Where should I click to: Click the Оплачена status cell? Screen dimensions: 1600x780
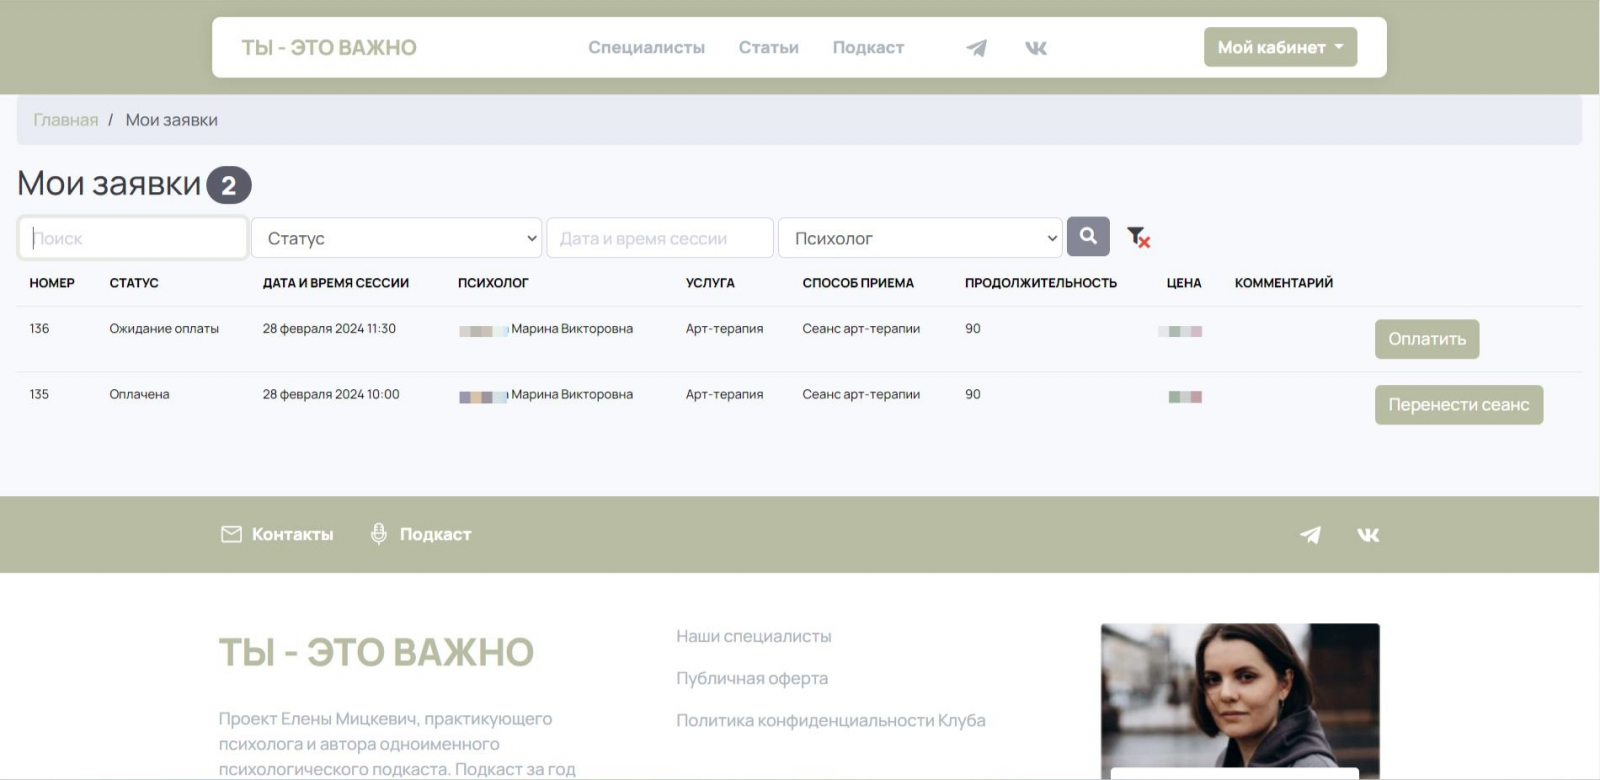(x=139, y=395)
